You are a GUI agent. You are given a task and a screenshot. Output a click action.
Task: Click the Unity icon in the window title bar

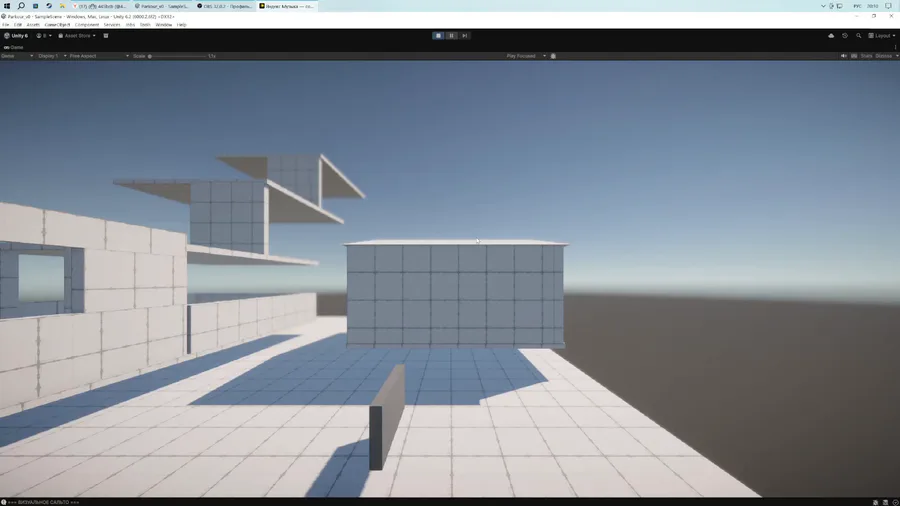click(x=3, y=17)
